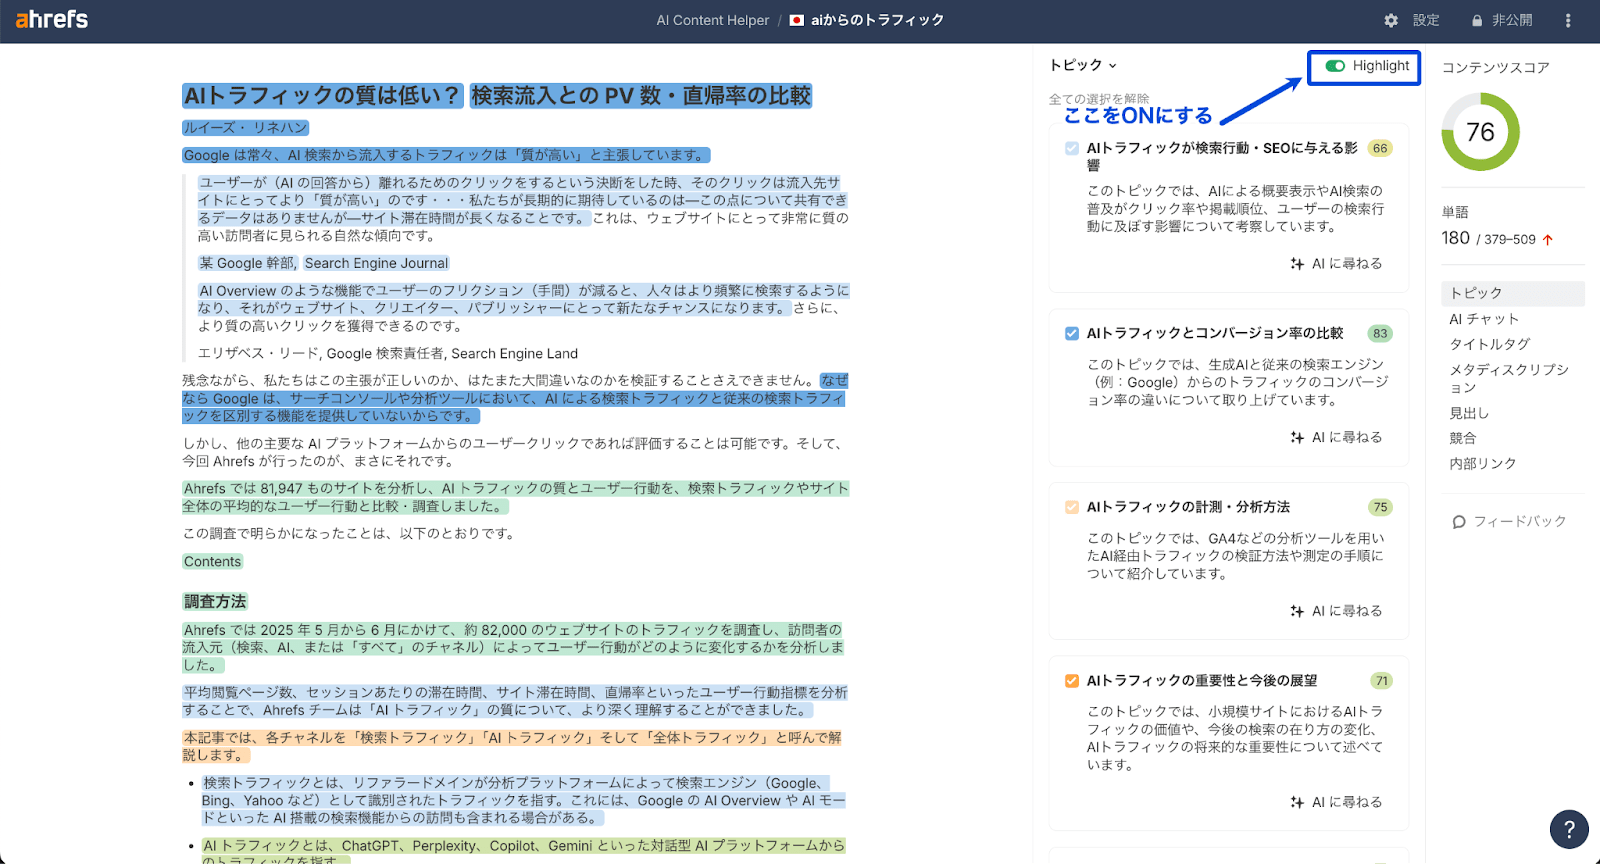Click the フィードバック speech bubble icon
The height and width of the screenshot is (864, 1600).
(1459, 522)
